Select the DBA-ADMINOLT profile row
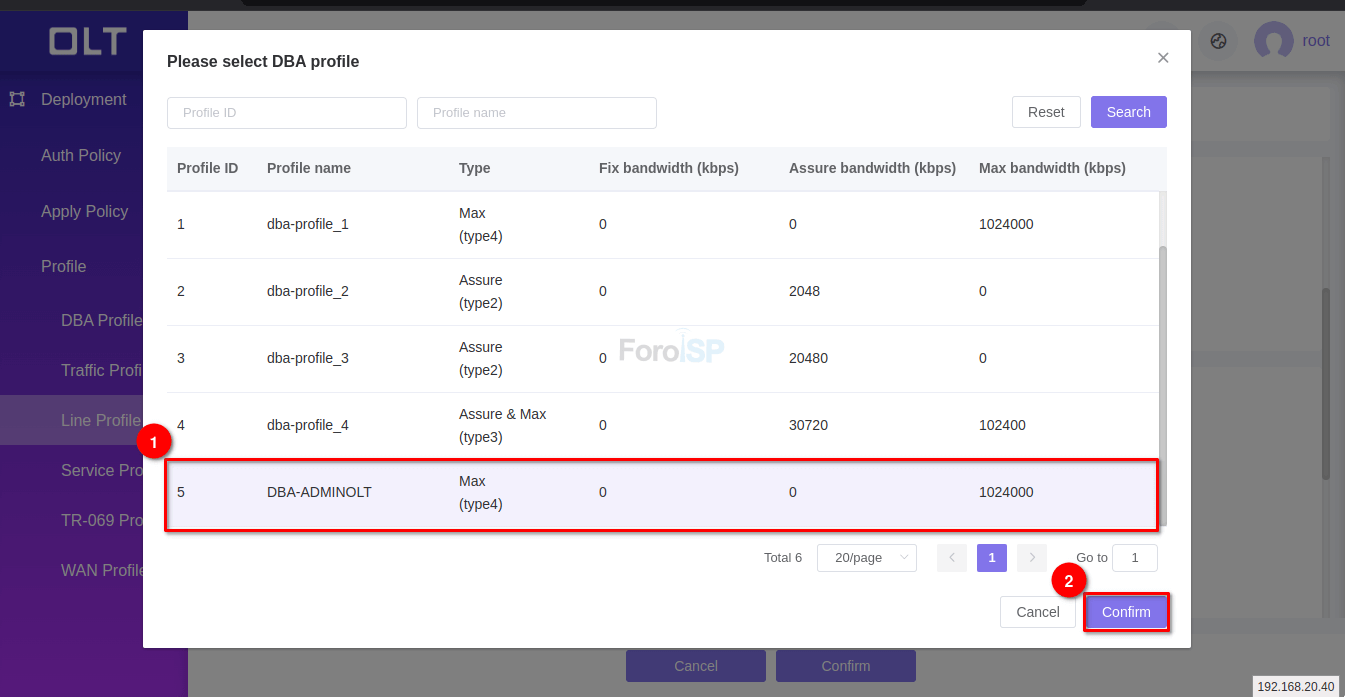The width and height of the screenshot is (1345, 697). click(x=660, y=493)
